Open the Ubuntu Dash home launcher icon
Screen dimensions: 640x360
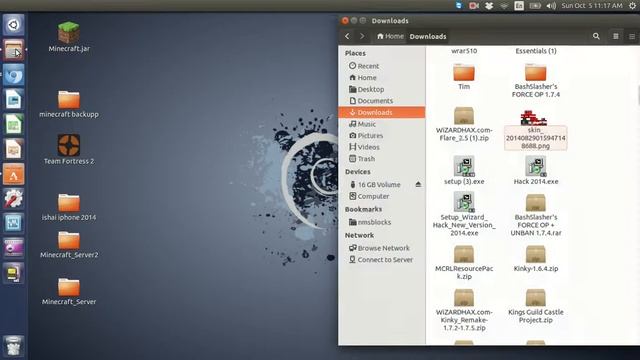tap(13, 25)
